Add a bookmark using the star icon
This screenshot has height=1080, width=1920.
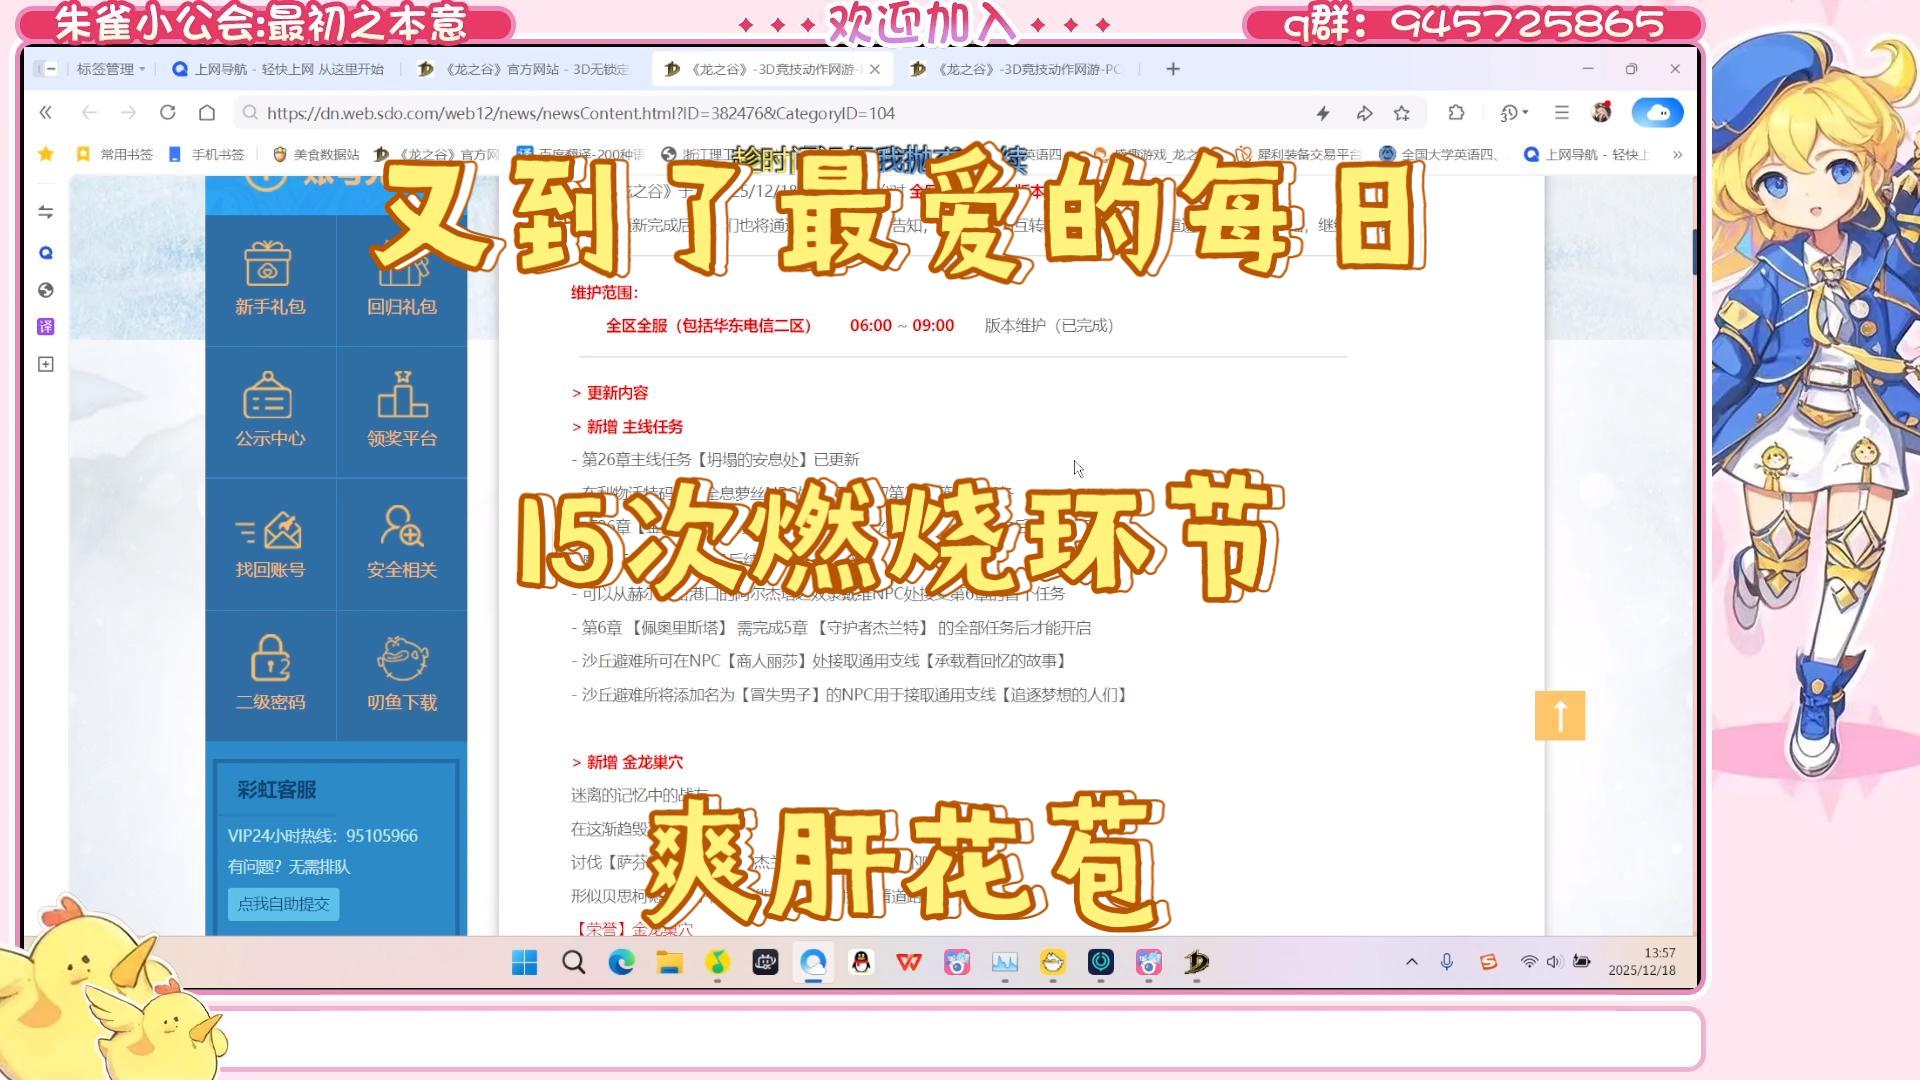1401,113
